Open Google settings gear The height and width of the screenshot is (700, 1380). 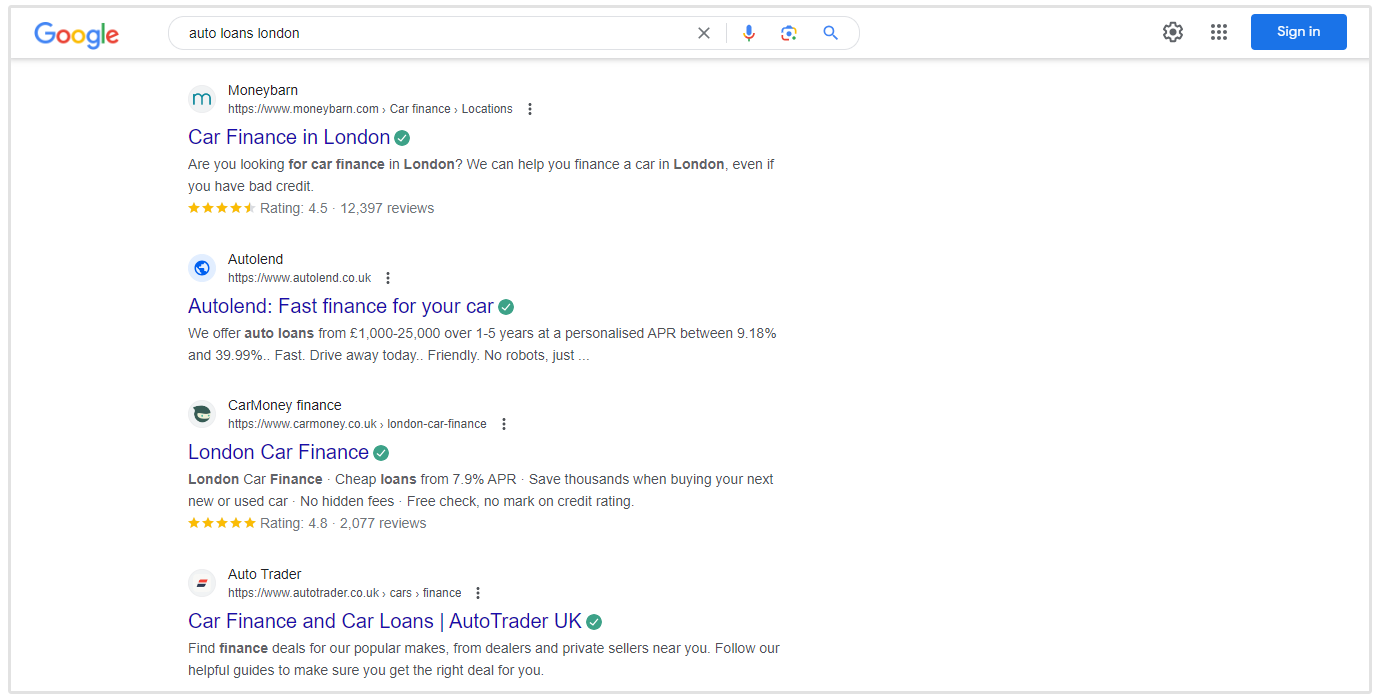1173,32
